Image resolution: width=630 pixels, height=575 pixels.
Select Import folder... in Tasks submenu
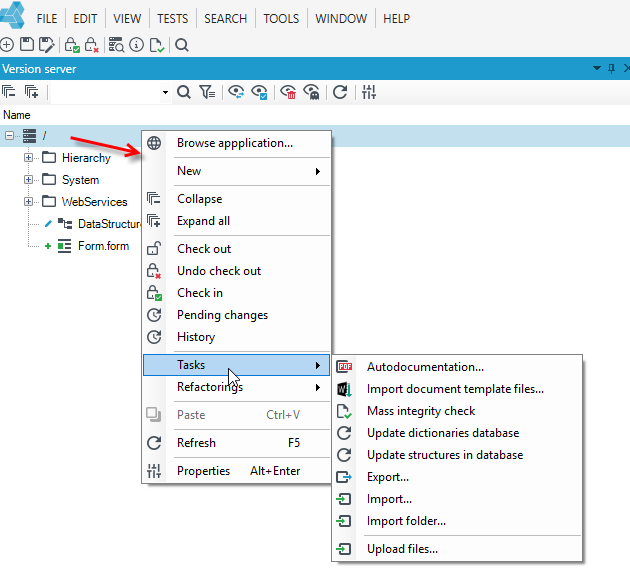457,521
